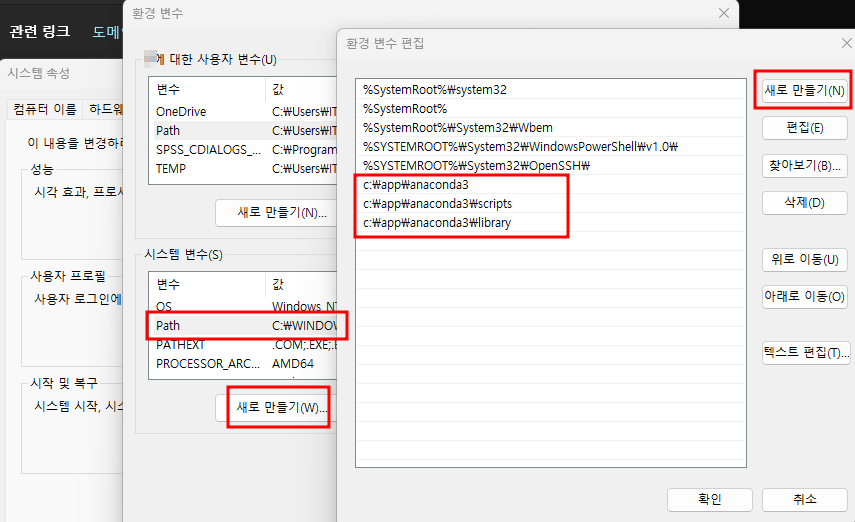Close the 환경 변수 편집 dialog
The width and height of the screenshot is (855, 522).
click(x=846, y=43)
